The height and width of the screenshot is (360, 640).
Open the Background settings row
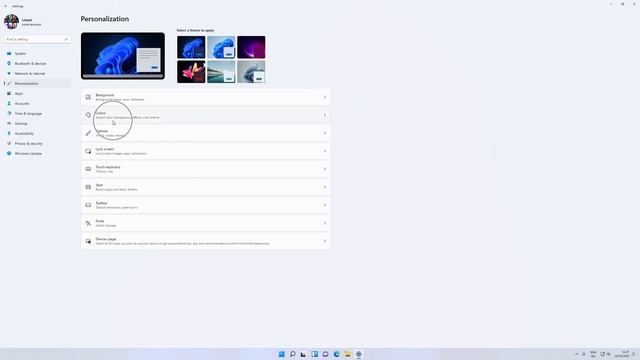pyautogui.click(x=206, y=97)
